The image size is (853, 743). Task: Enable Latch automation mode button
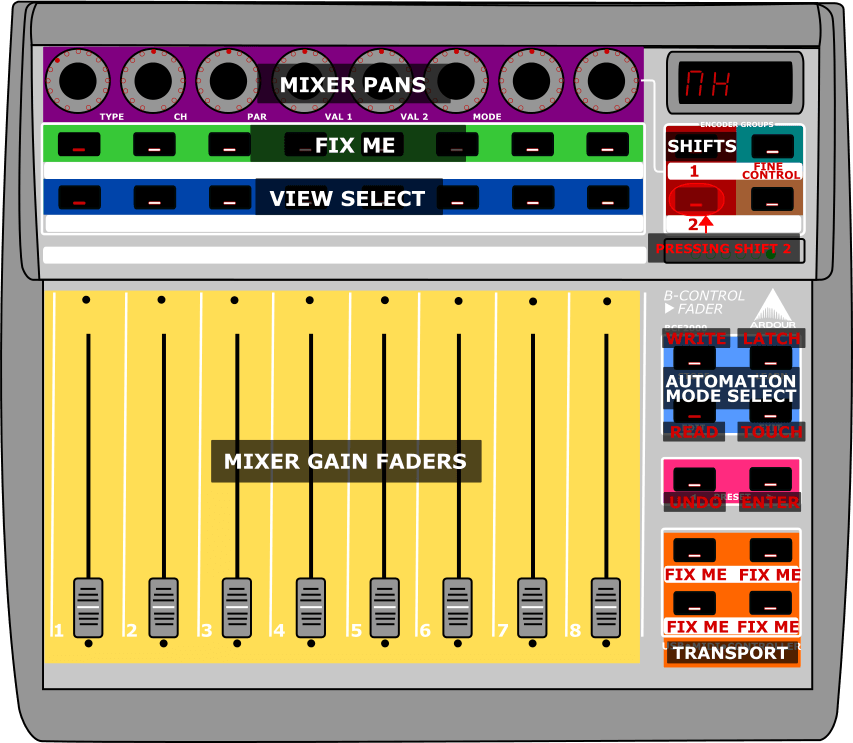click(771, 358)
